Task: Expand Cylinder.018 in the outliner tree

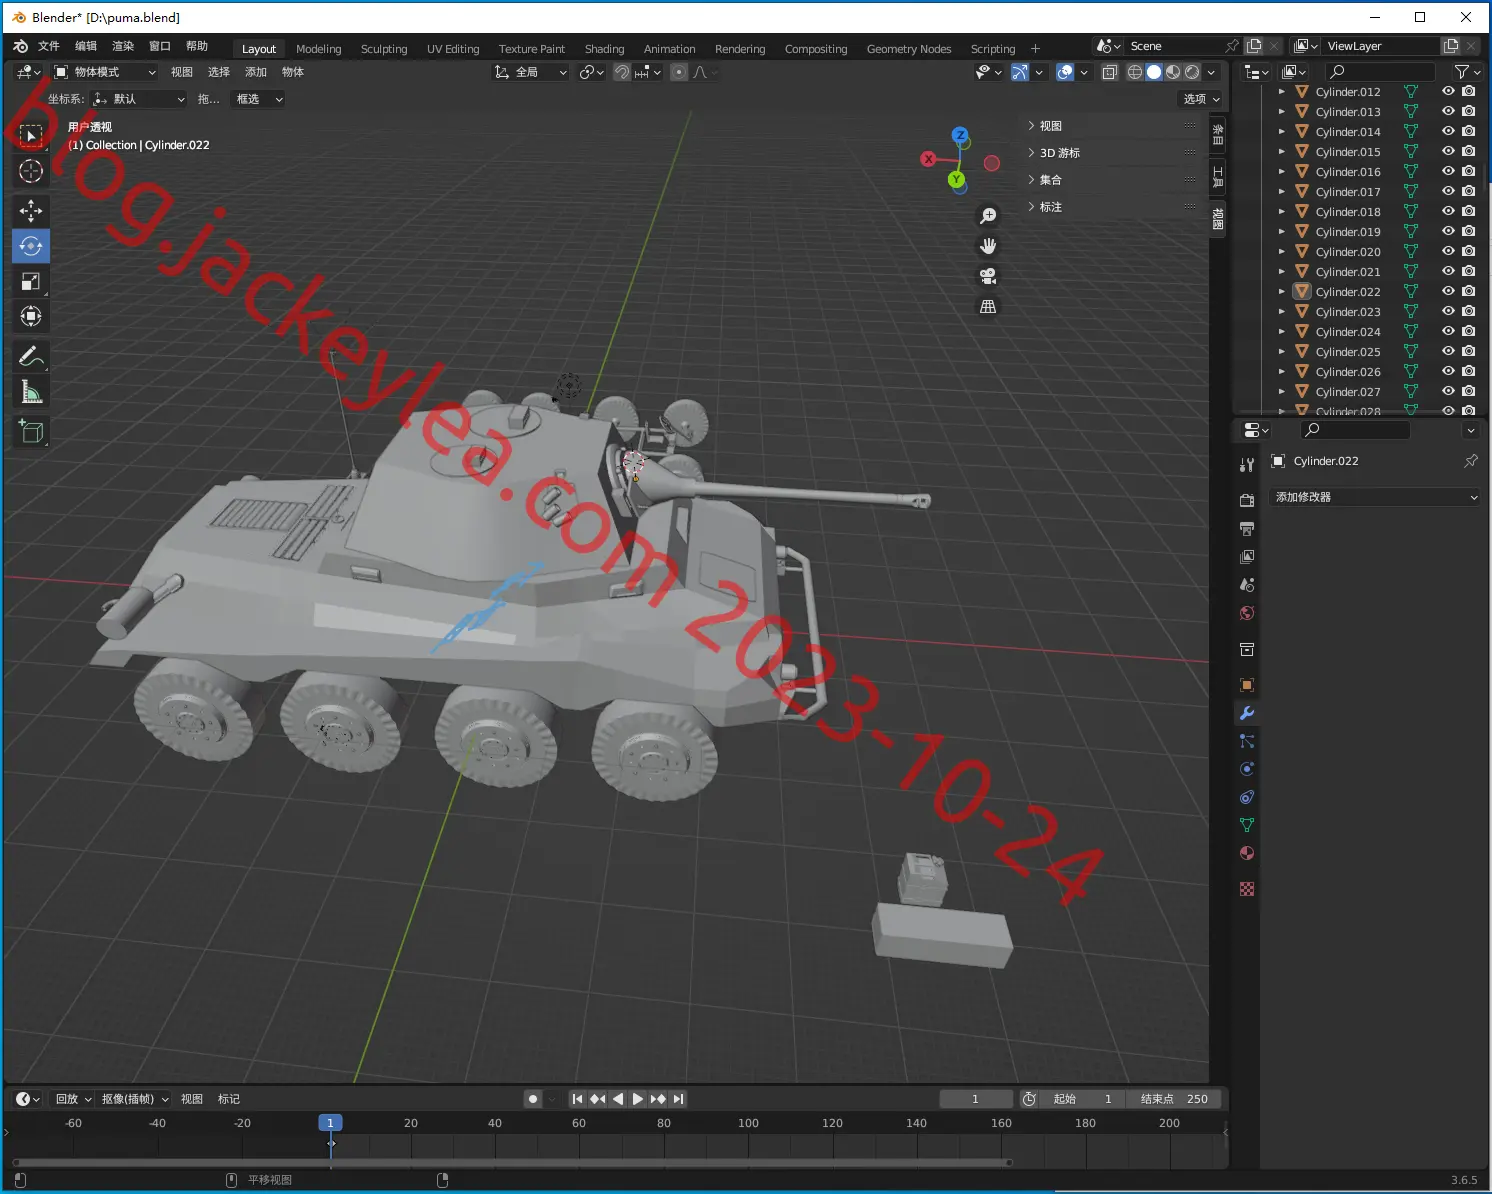Action: pos(1282,211)
